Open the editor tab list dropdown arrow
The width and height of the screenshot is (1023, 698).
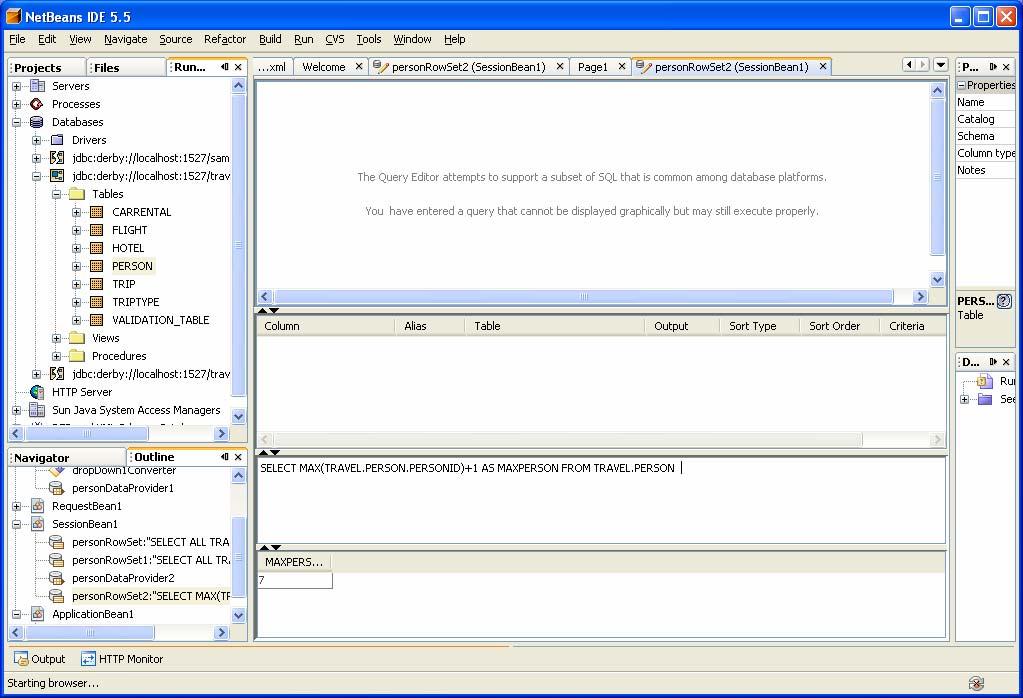[x=941, y=65]
